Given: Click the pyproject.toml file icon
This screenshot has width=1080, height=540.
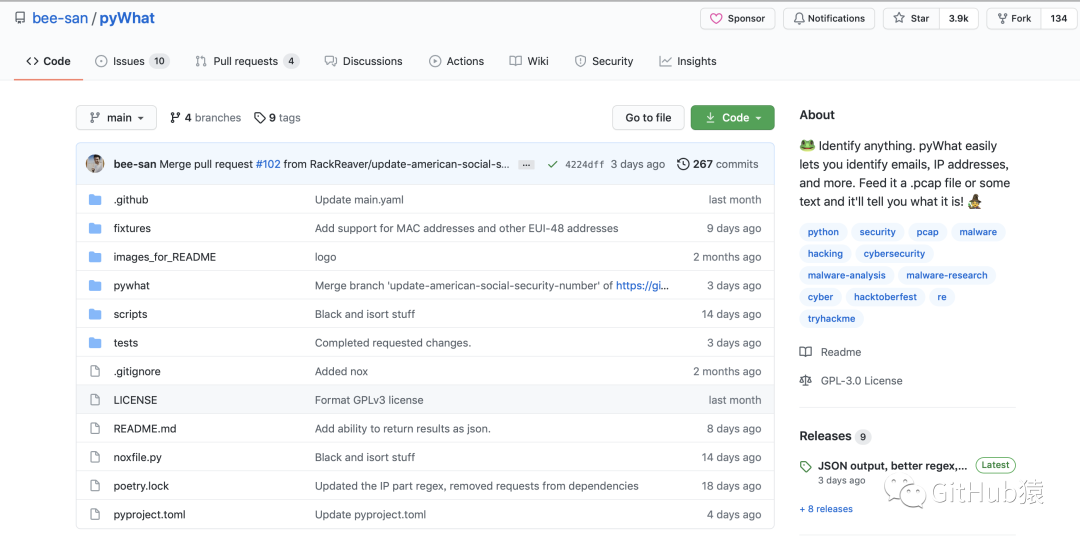Looking at the screenshot, I should pos(95,515).
